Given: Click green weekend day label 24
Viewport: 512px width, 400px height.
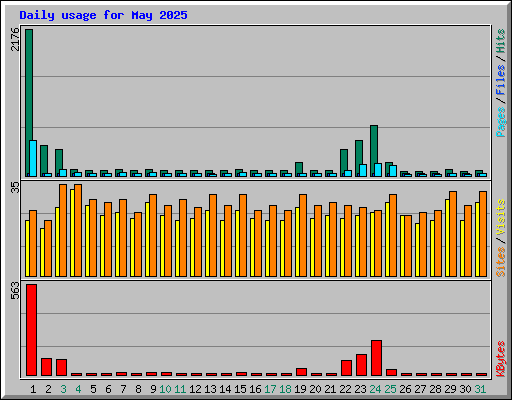Looking at the screenshot, I should tap(375, 389).
